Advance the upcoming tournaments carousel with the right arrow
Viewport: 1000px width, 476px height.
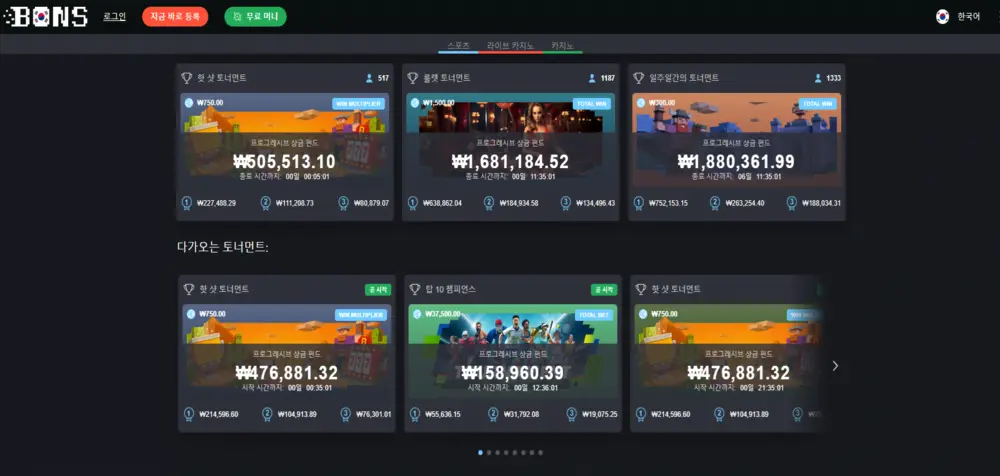coord(835,366)
